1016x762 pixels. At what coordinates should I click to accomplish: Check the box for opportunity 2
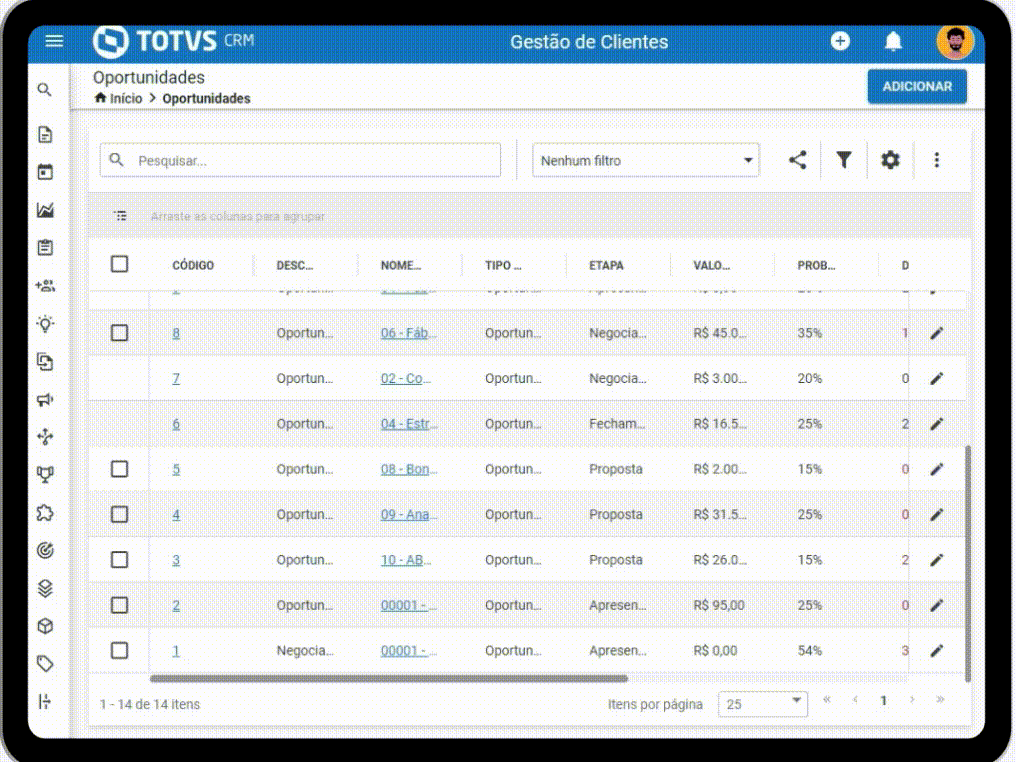click(x=119, y=605)
